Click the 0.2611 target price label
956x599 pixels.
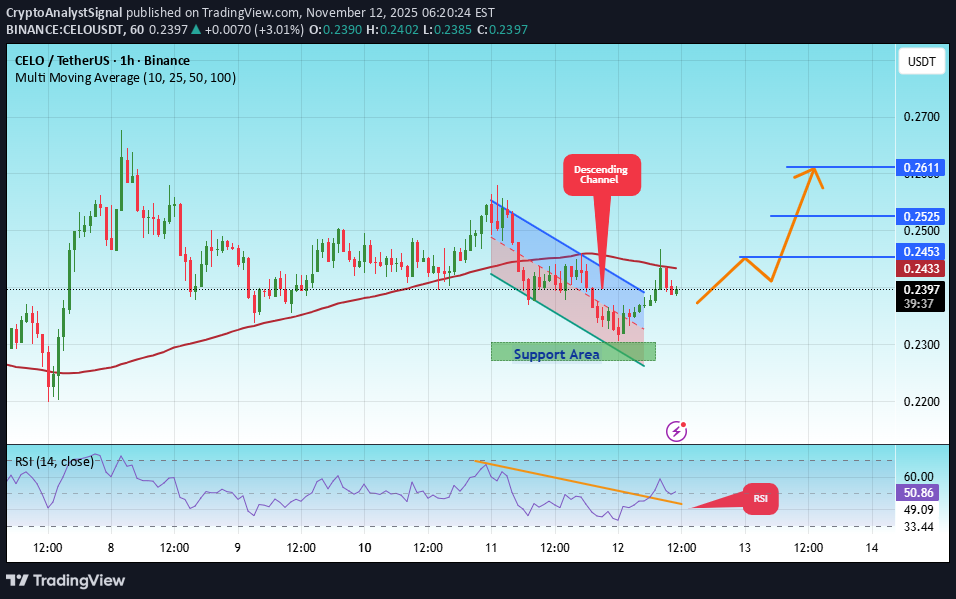point(921,167)
